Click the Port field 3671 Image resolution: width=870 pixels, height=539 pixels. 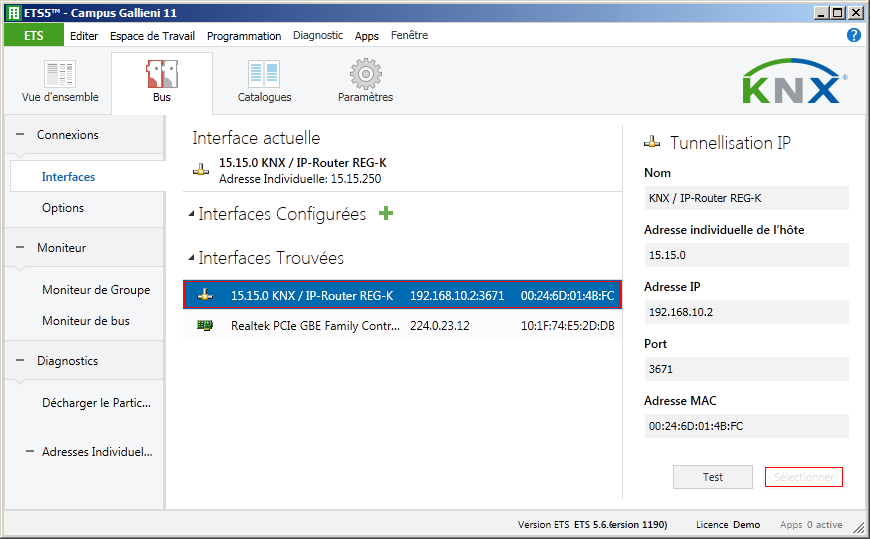(x=746, y=369)
